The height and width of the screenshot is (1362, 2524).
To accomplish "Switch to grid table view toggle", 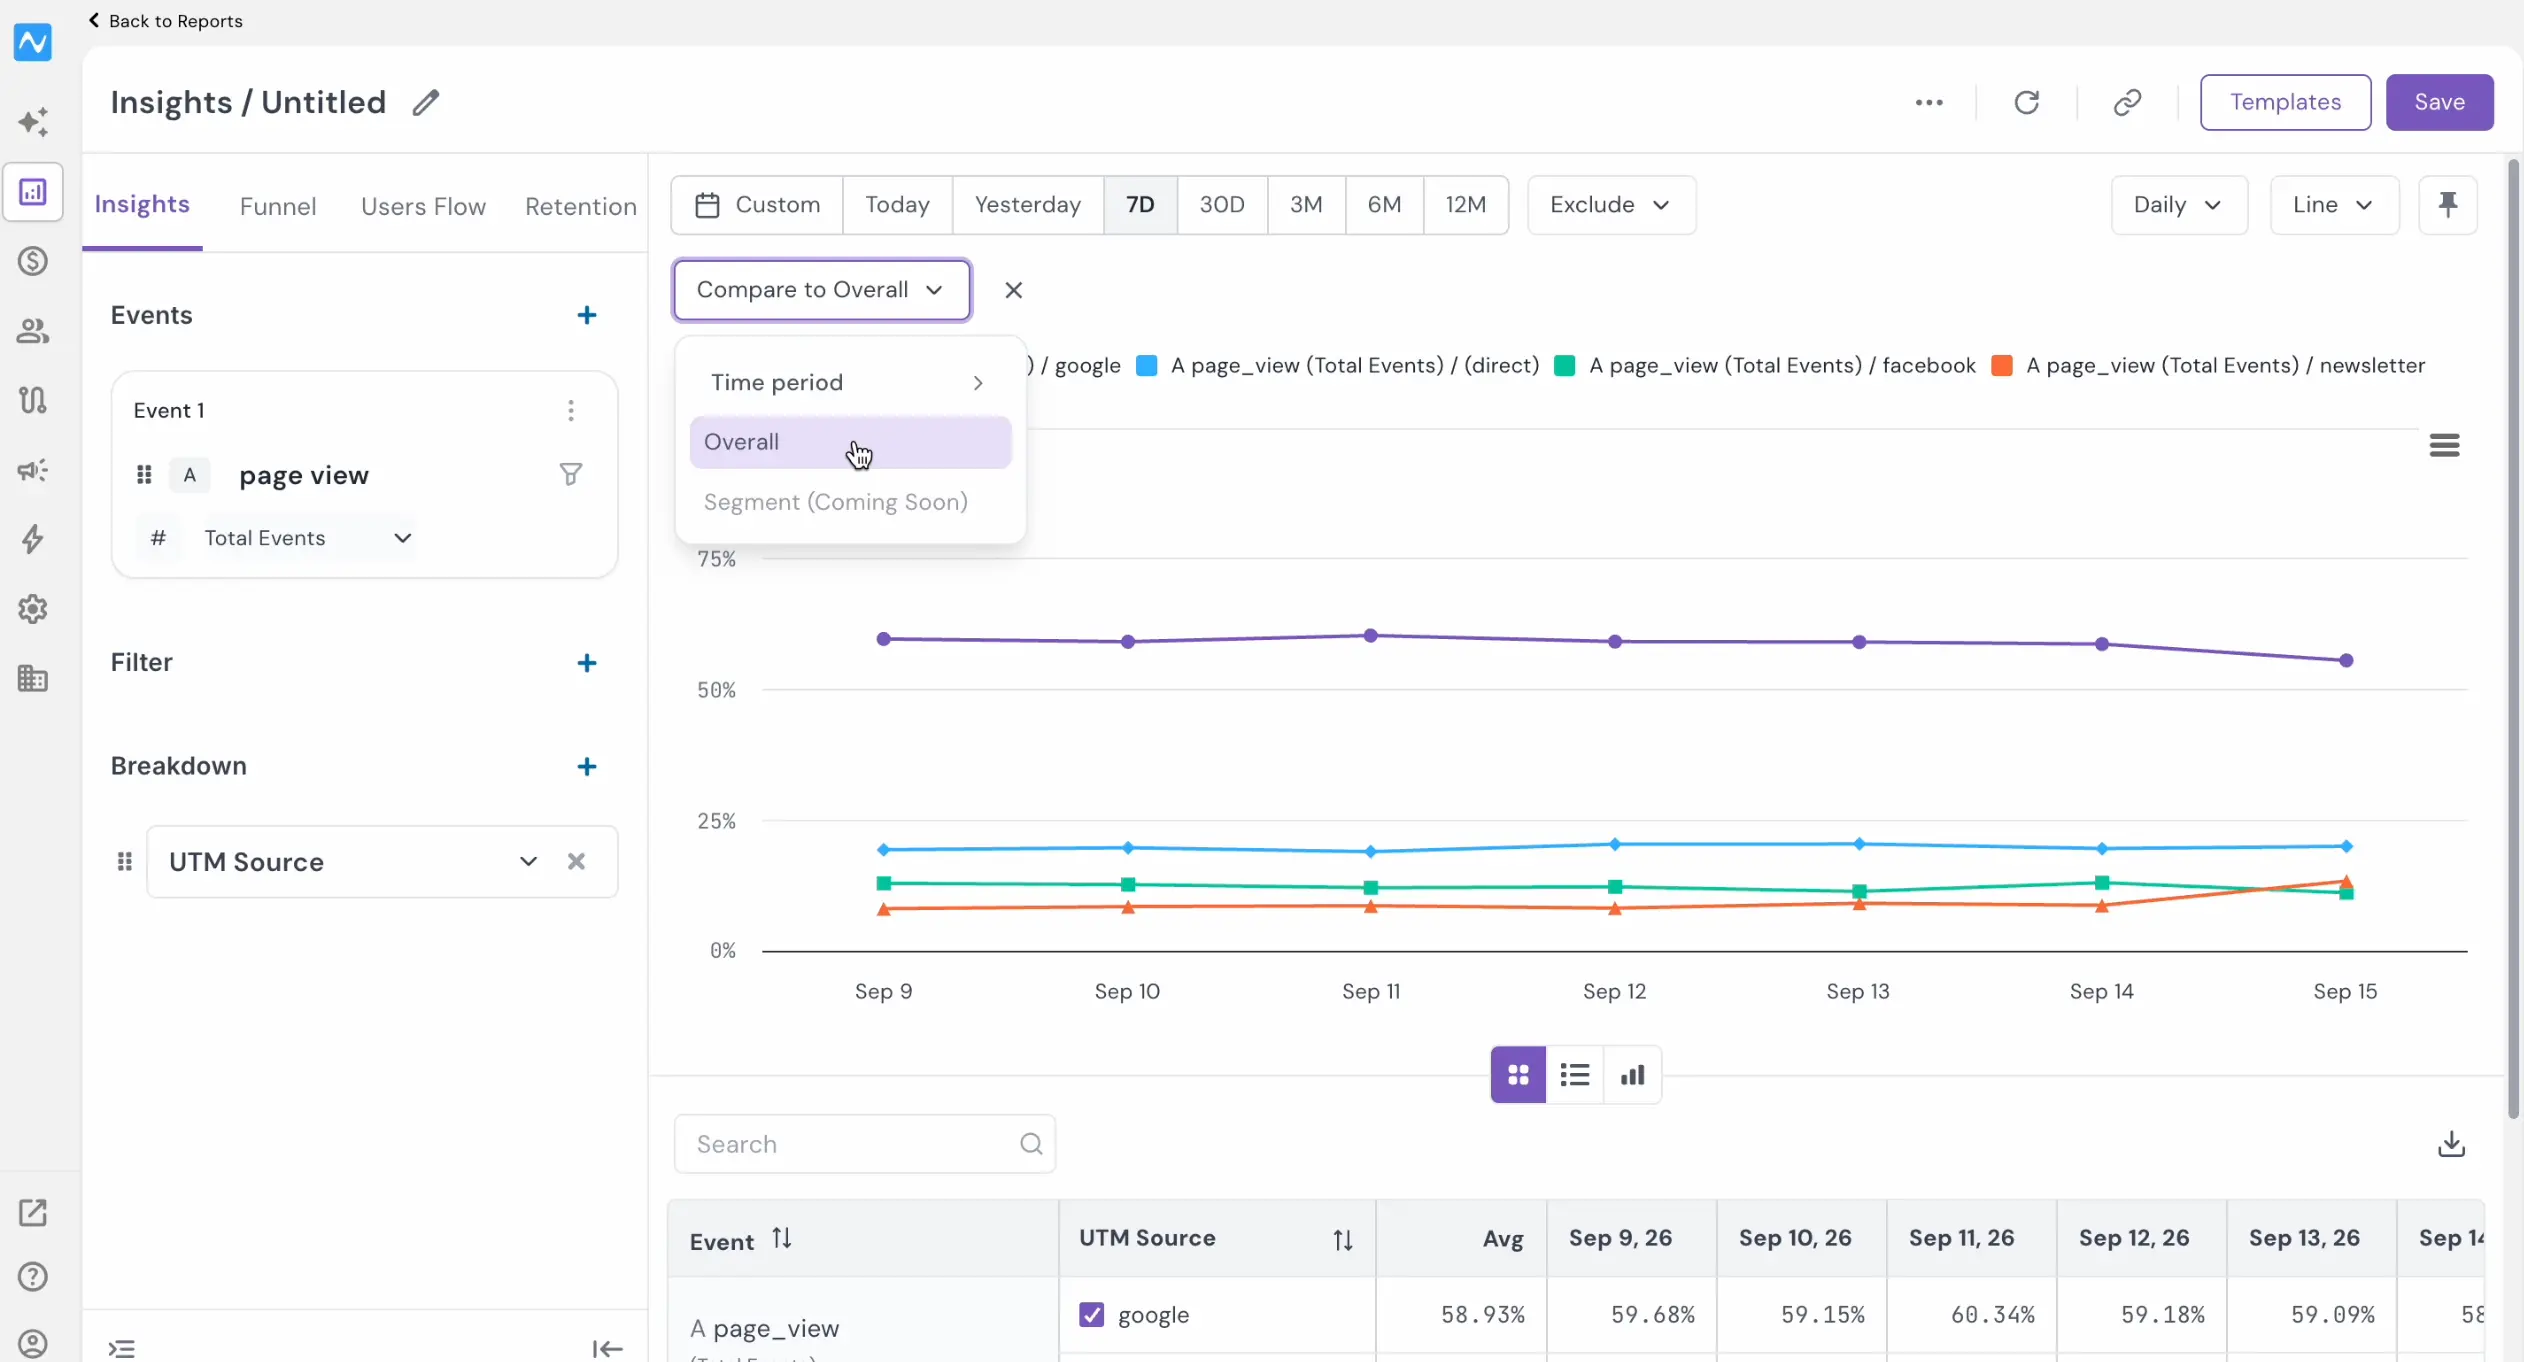I will (1518, 1075).
